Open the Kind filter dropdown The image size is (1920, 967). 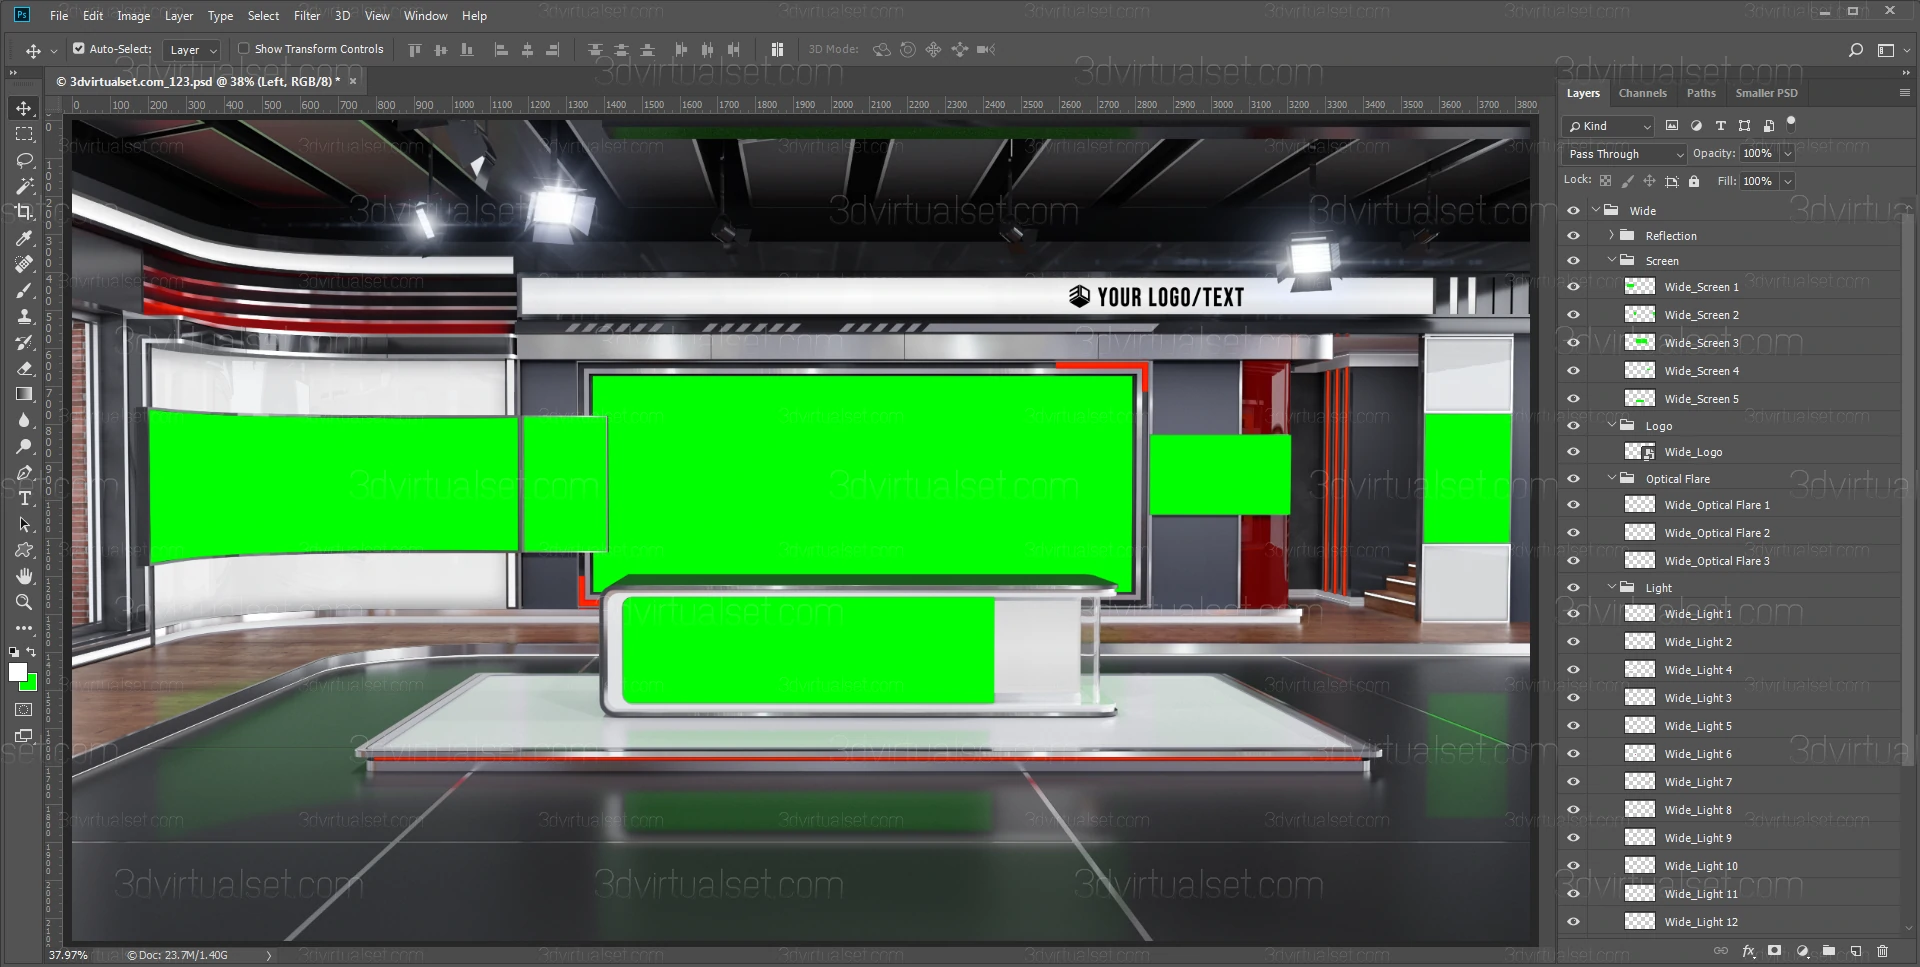[x=1608, y=126]
